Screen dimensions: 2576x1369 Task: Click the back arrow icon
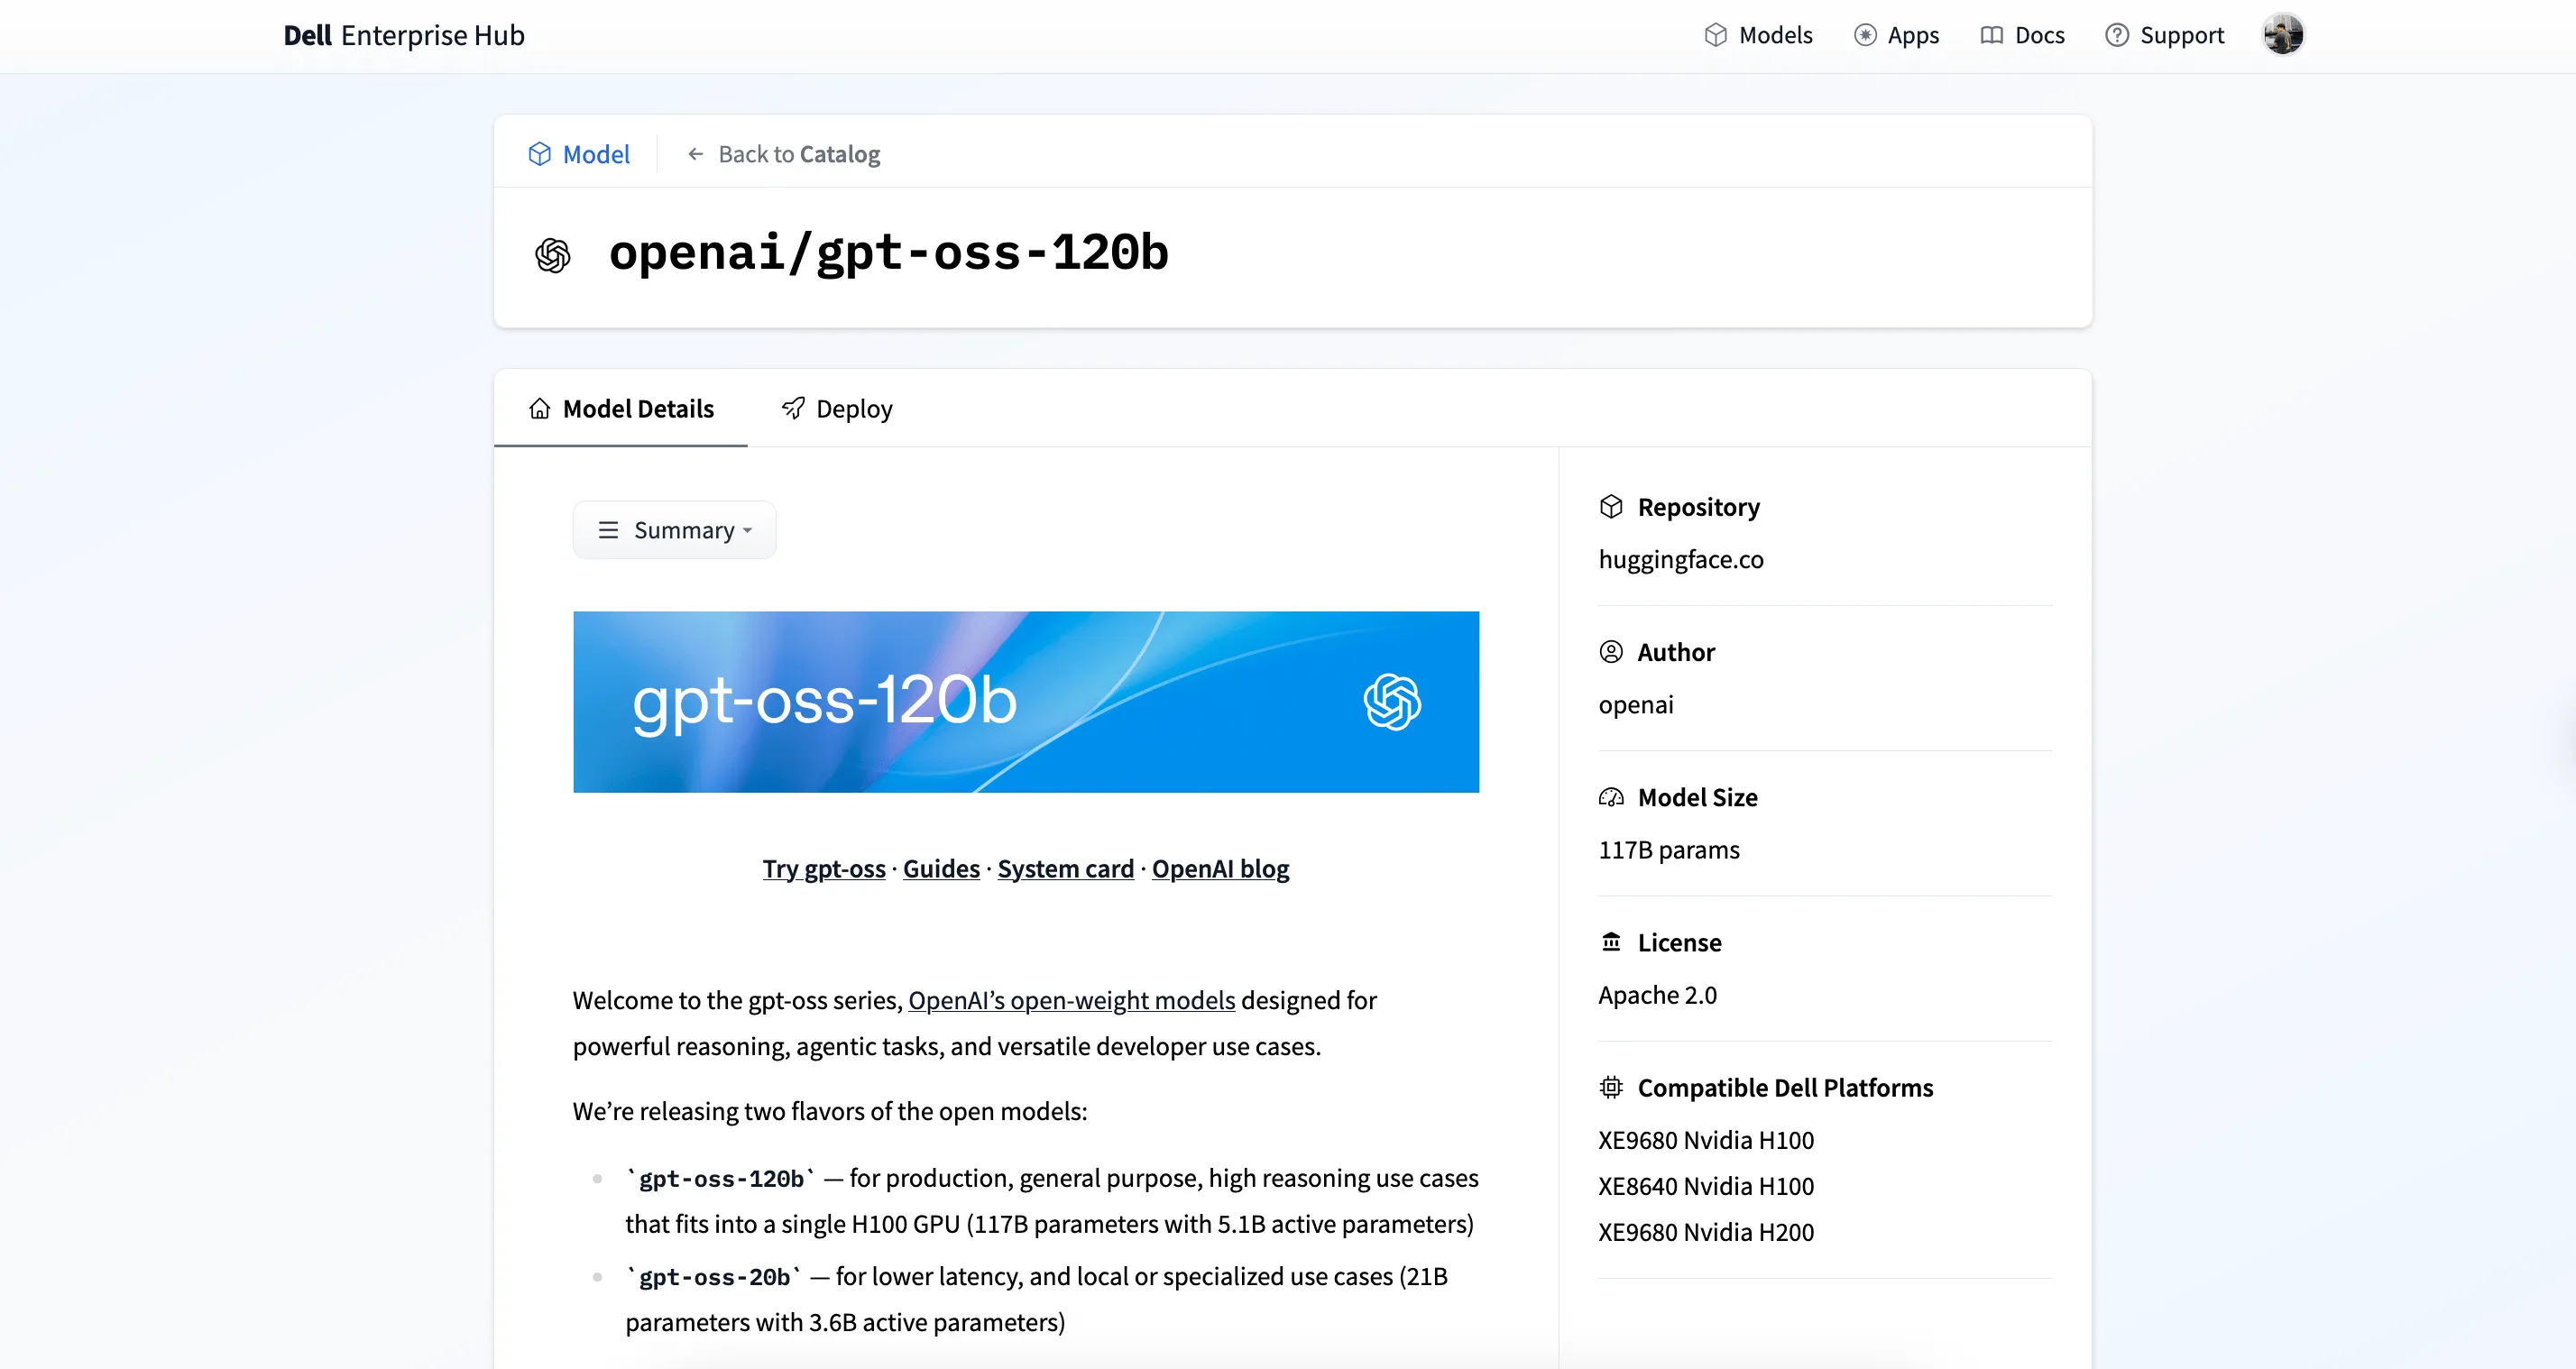[x=696, y=154]
